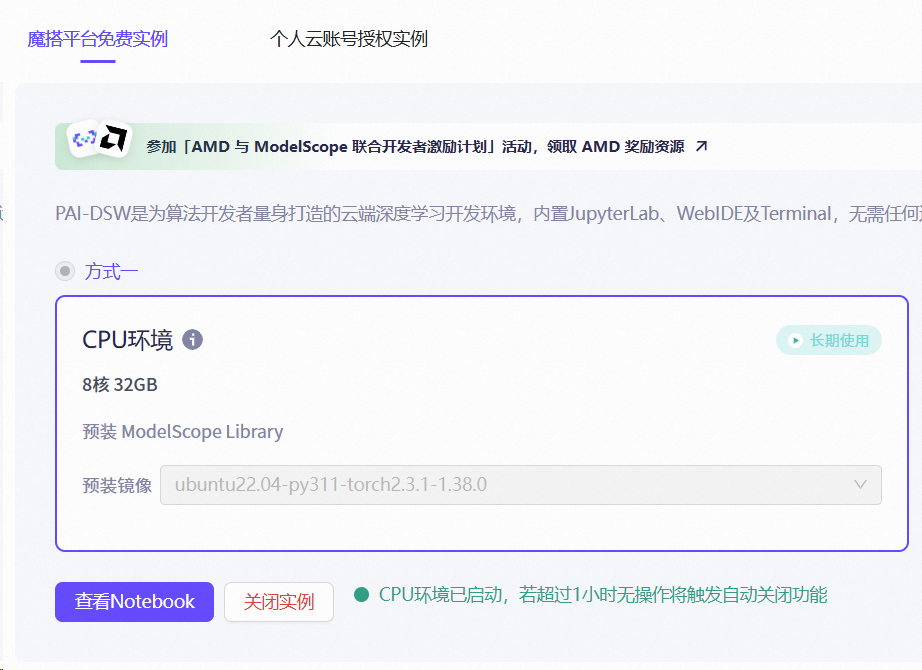The width and height of the screenshot is (922, 670).
Task: Click 关闭实例 button
Action: click(279, 602)
